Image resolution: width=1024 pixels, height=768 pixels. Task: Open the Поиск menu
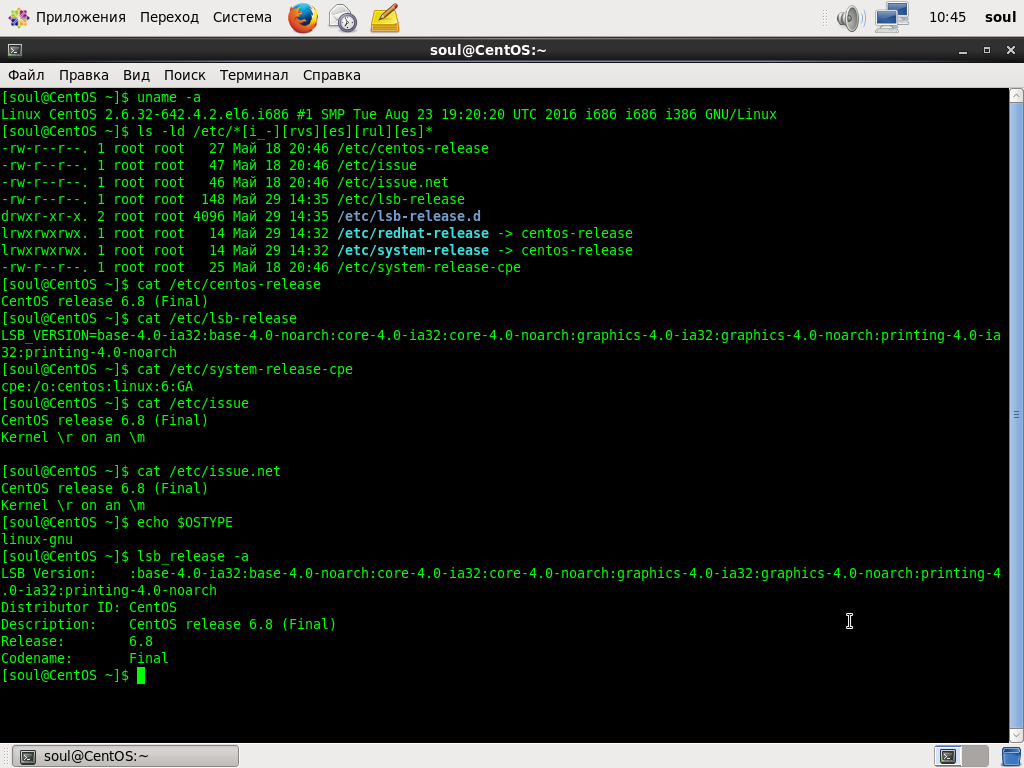tap(185, 75)
